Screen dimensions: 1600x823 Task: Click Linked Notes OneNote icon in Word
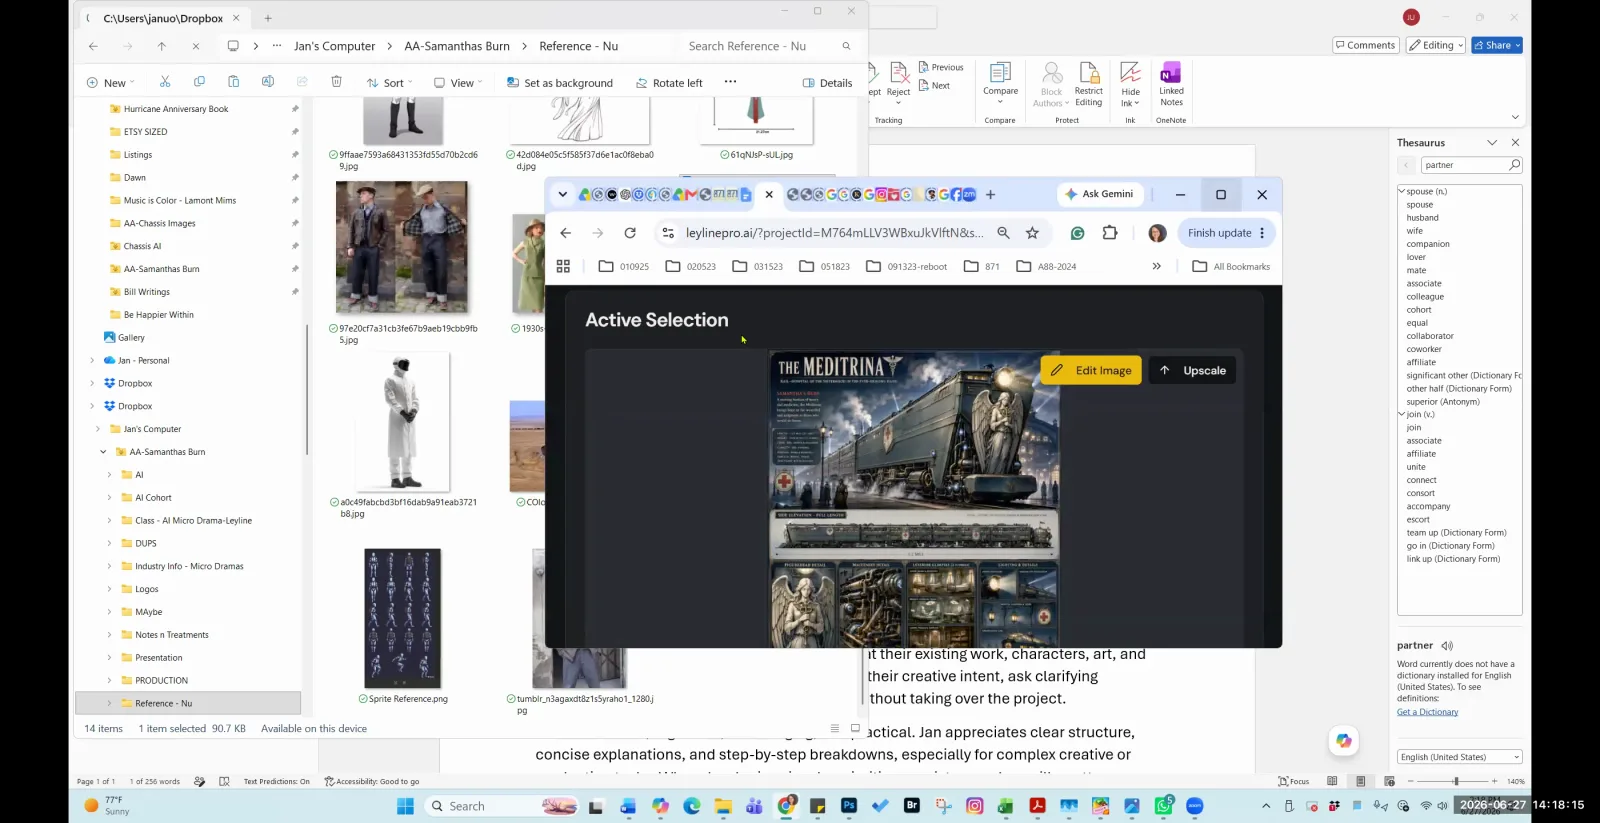[x=1171, y=84]
